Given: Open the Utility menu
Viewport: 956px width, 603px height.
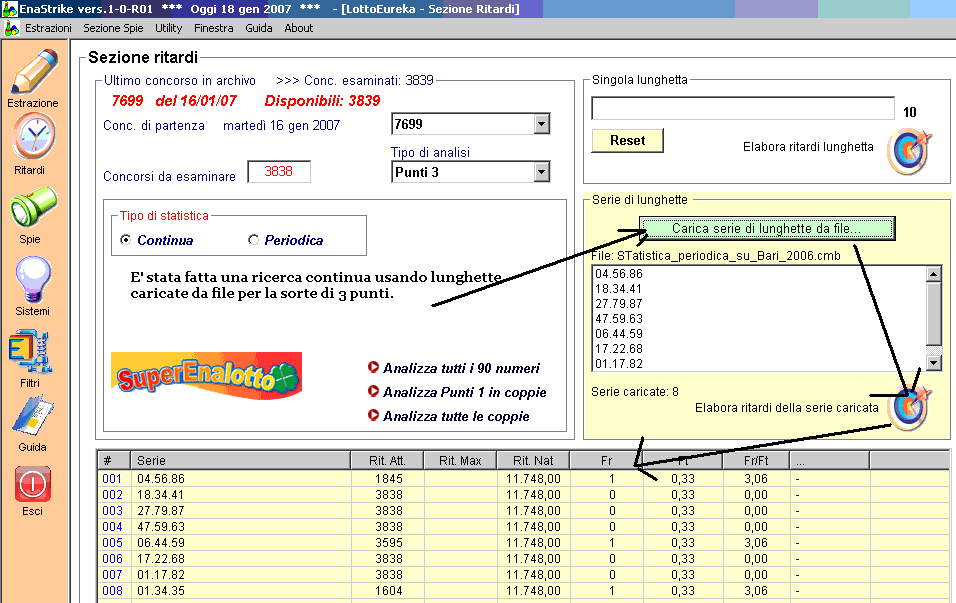Looking at the screenshot, I should point(168,28).
